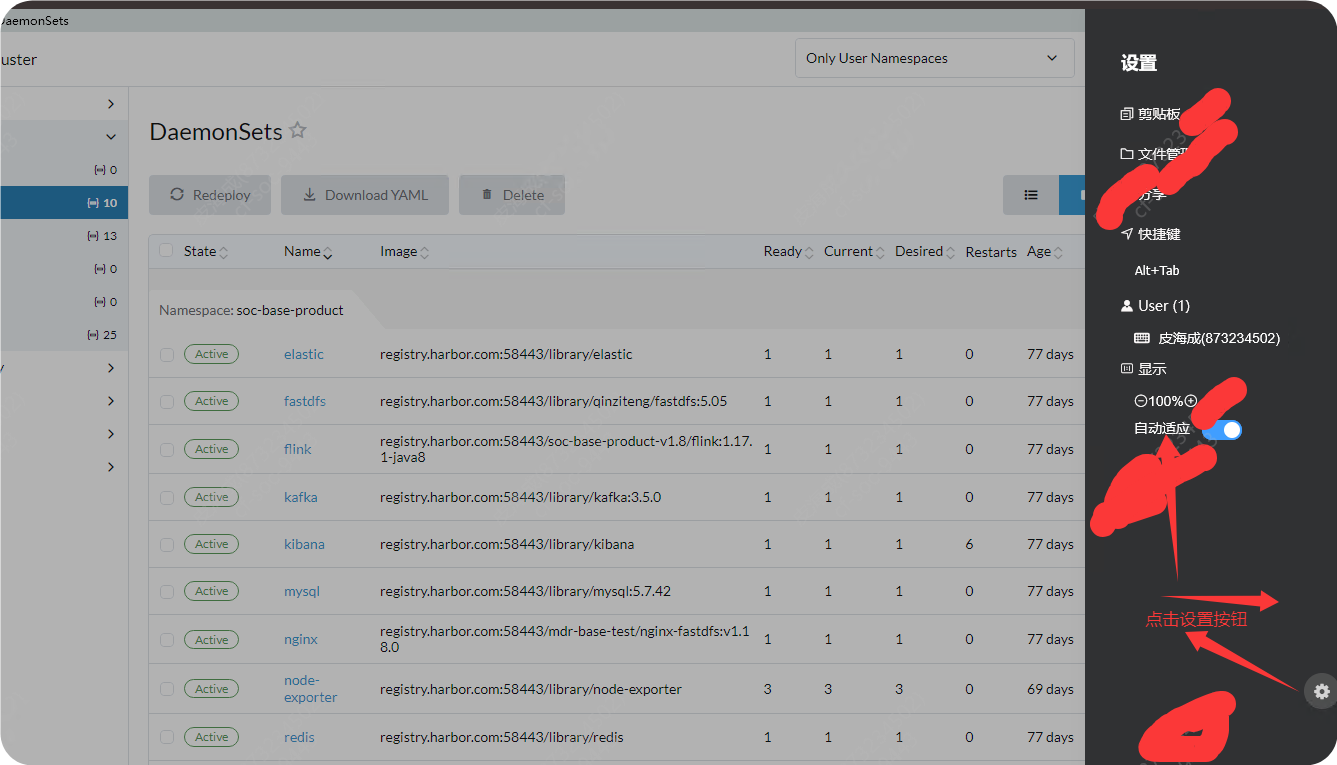Check the flink row checkbox
Screen dimensions: 1337x765
[x=167, y=449]
